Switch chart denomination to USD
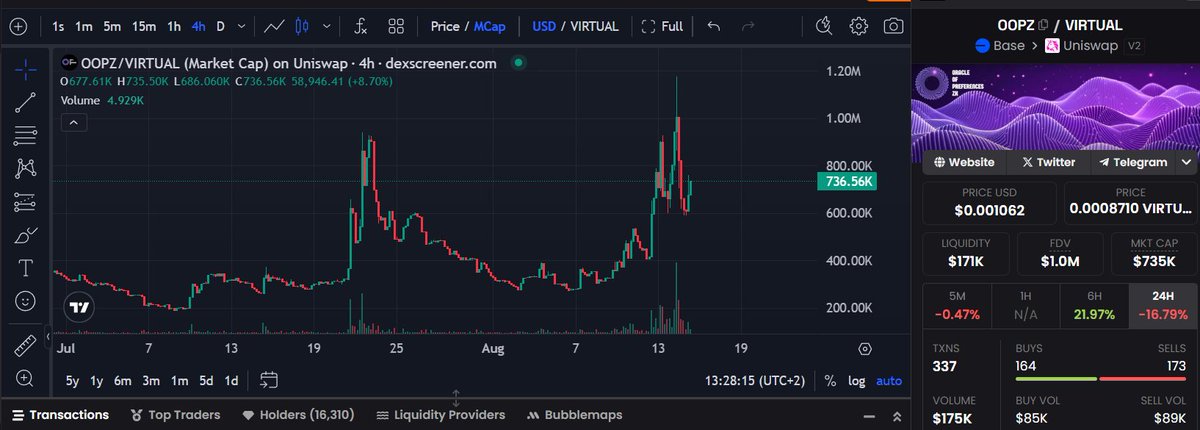The height and width of the screenshot is (430, 1200). 544,26
